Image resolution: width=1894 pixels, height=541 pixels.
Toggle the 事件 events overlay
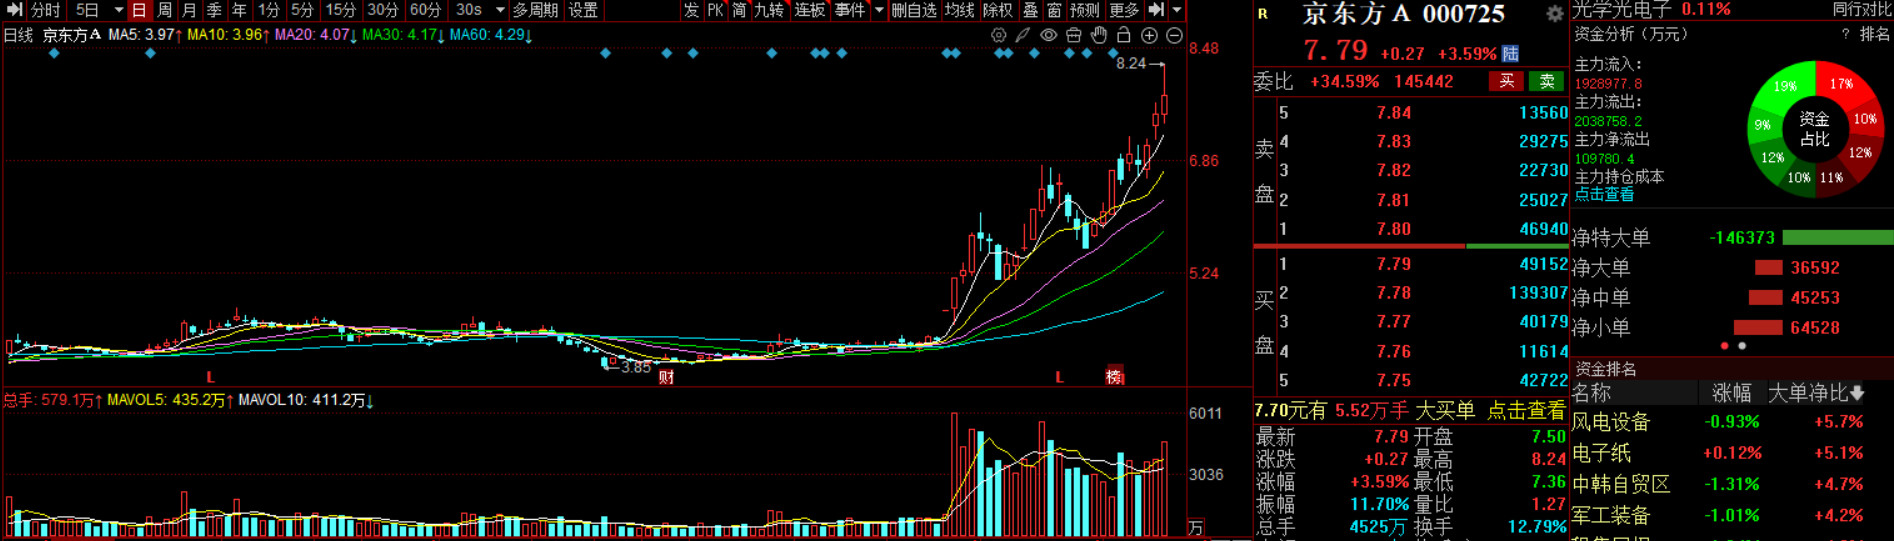pyautogui.click(x=850, y=10)
